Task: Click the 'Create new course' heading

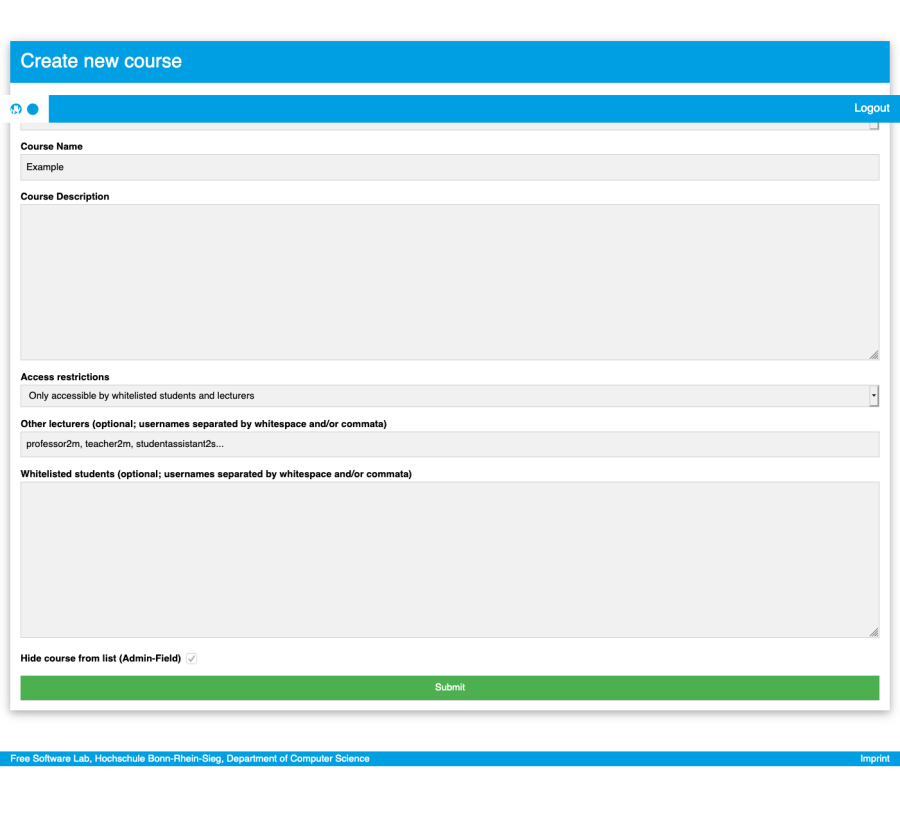Action: tap(101, 61)
